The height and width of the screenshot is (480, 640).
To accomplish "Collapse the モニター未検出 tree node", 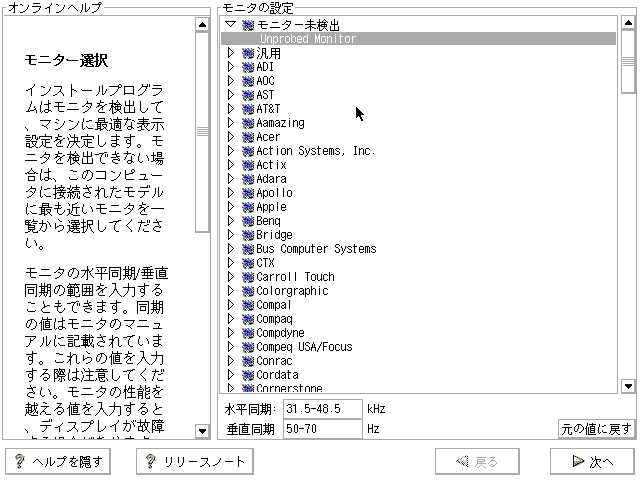I will click(231, 24).
